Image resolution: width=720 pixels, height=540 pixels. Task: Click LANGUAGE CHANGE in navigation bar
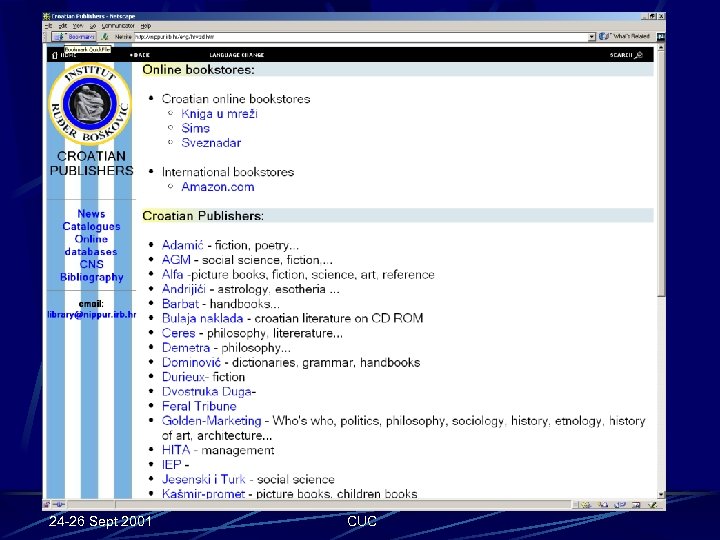point(236,55)
